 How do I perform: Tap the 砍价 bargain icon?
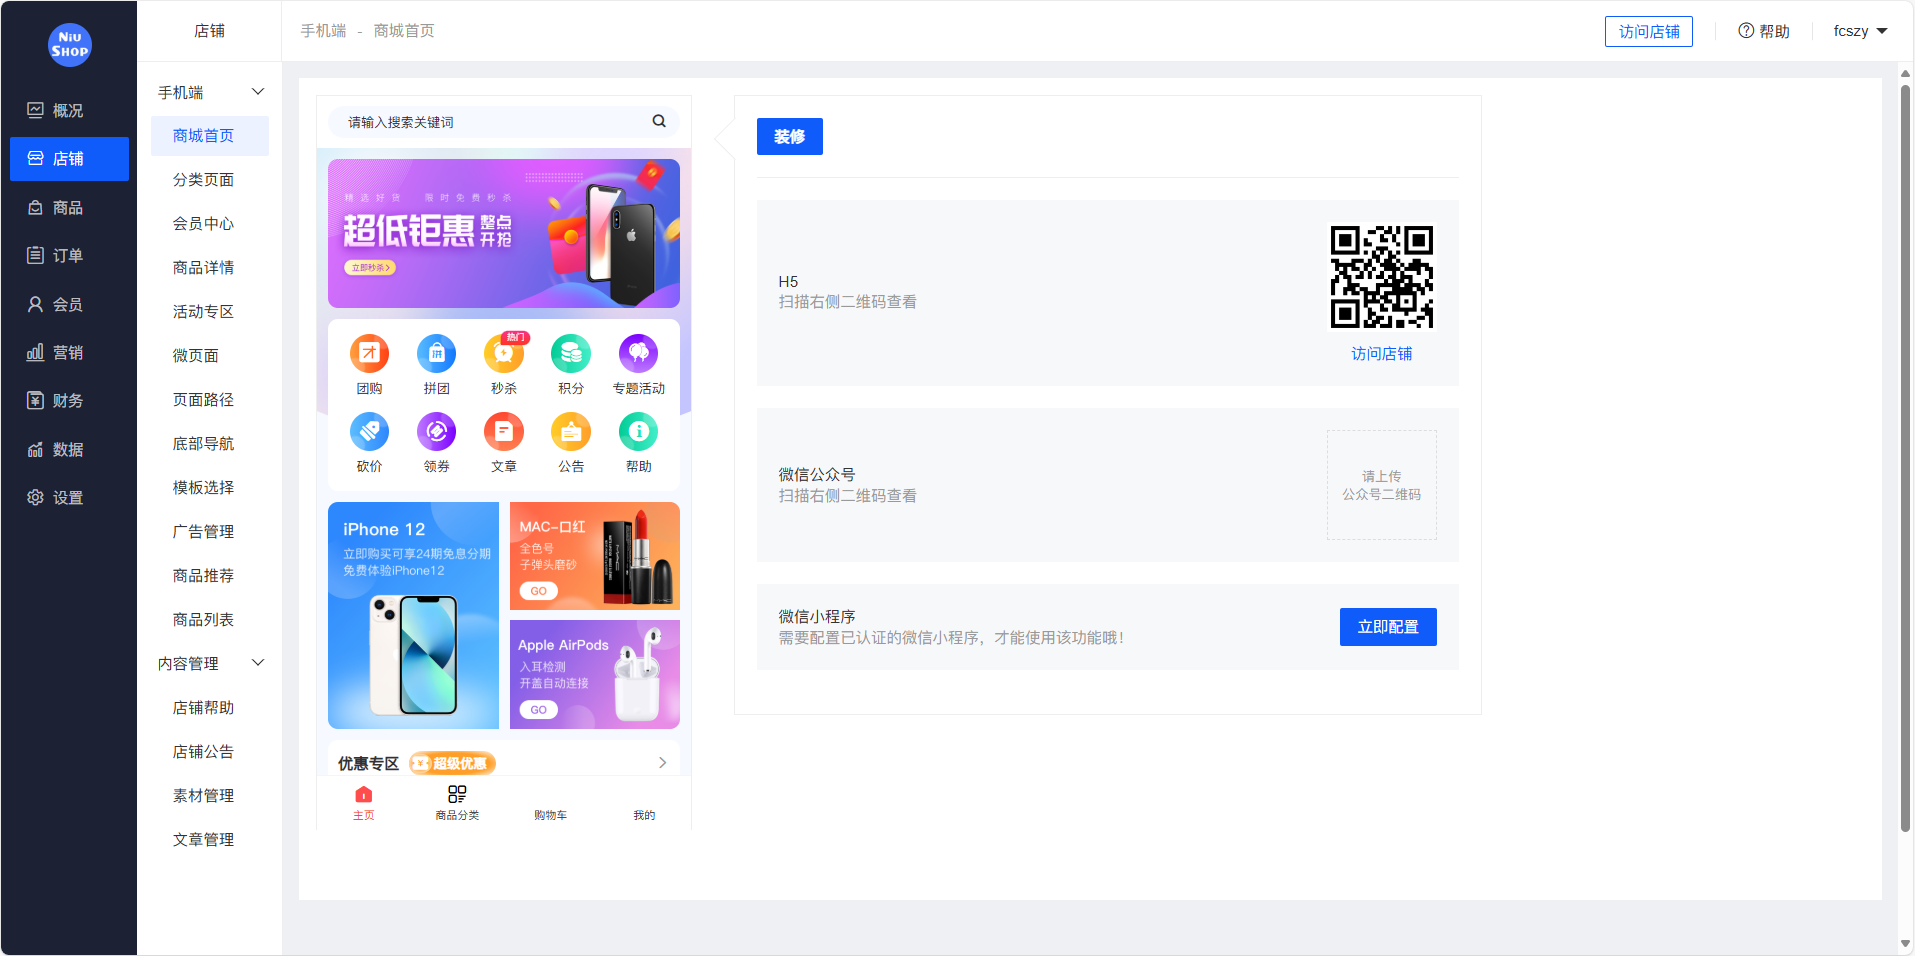(369, 431)
